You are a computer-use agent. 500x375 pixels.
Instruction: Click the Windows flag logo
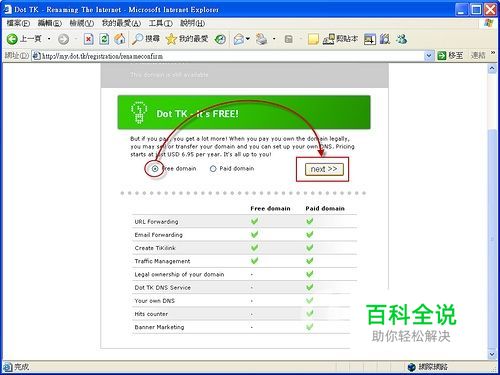click(489, 23)
